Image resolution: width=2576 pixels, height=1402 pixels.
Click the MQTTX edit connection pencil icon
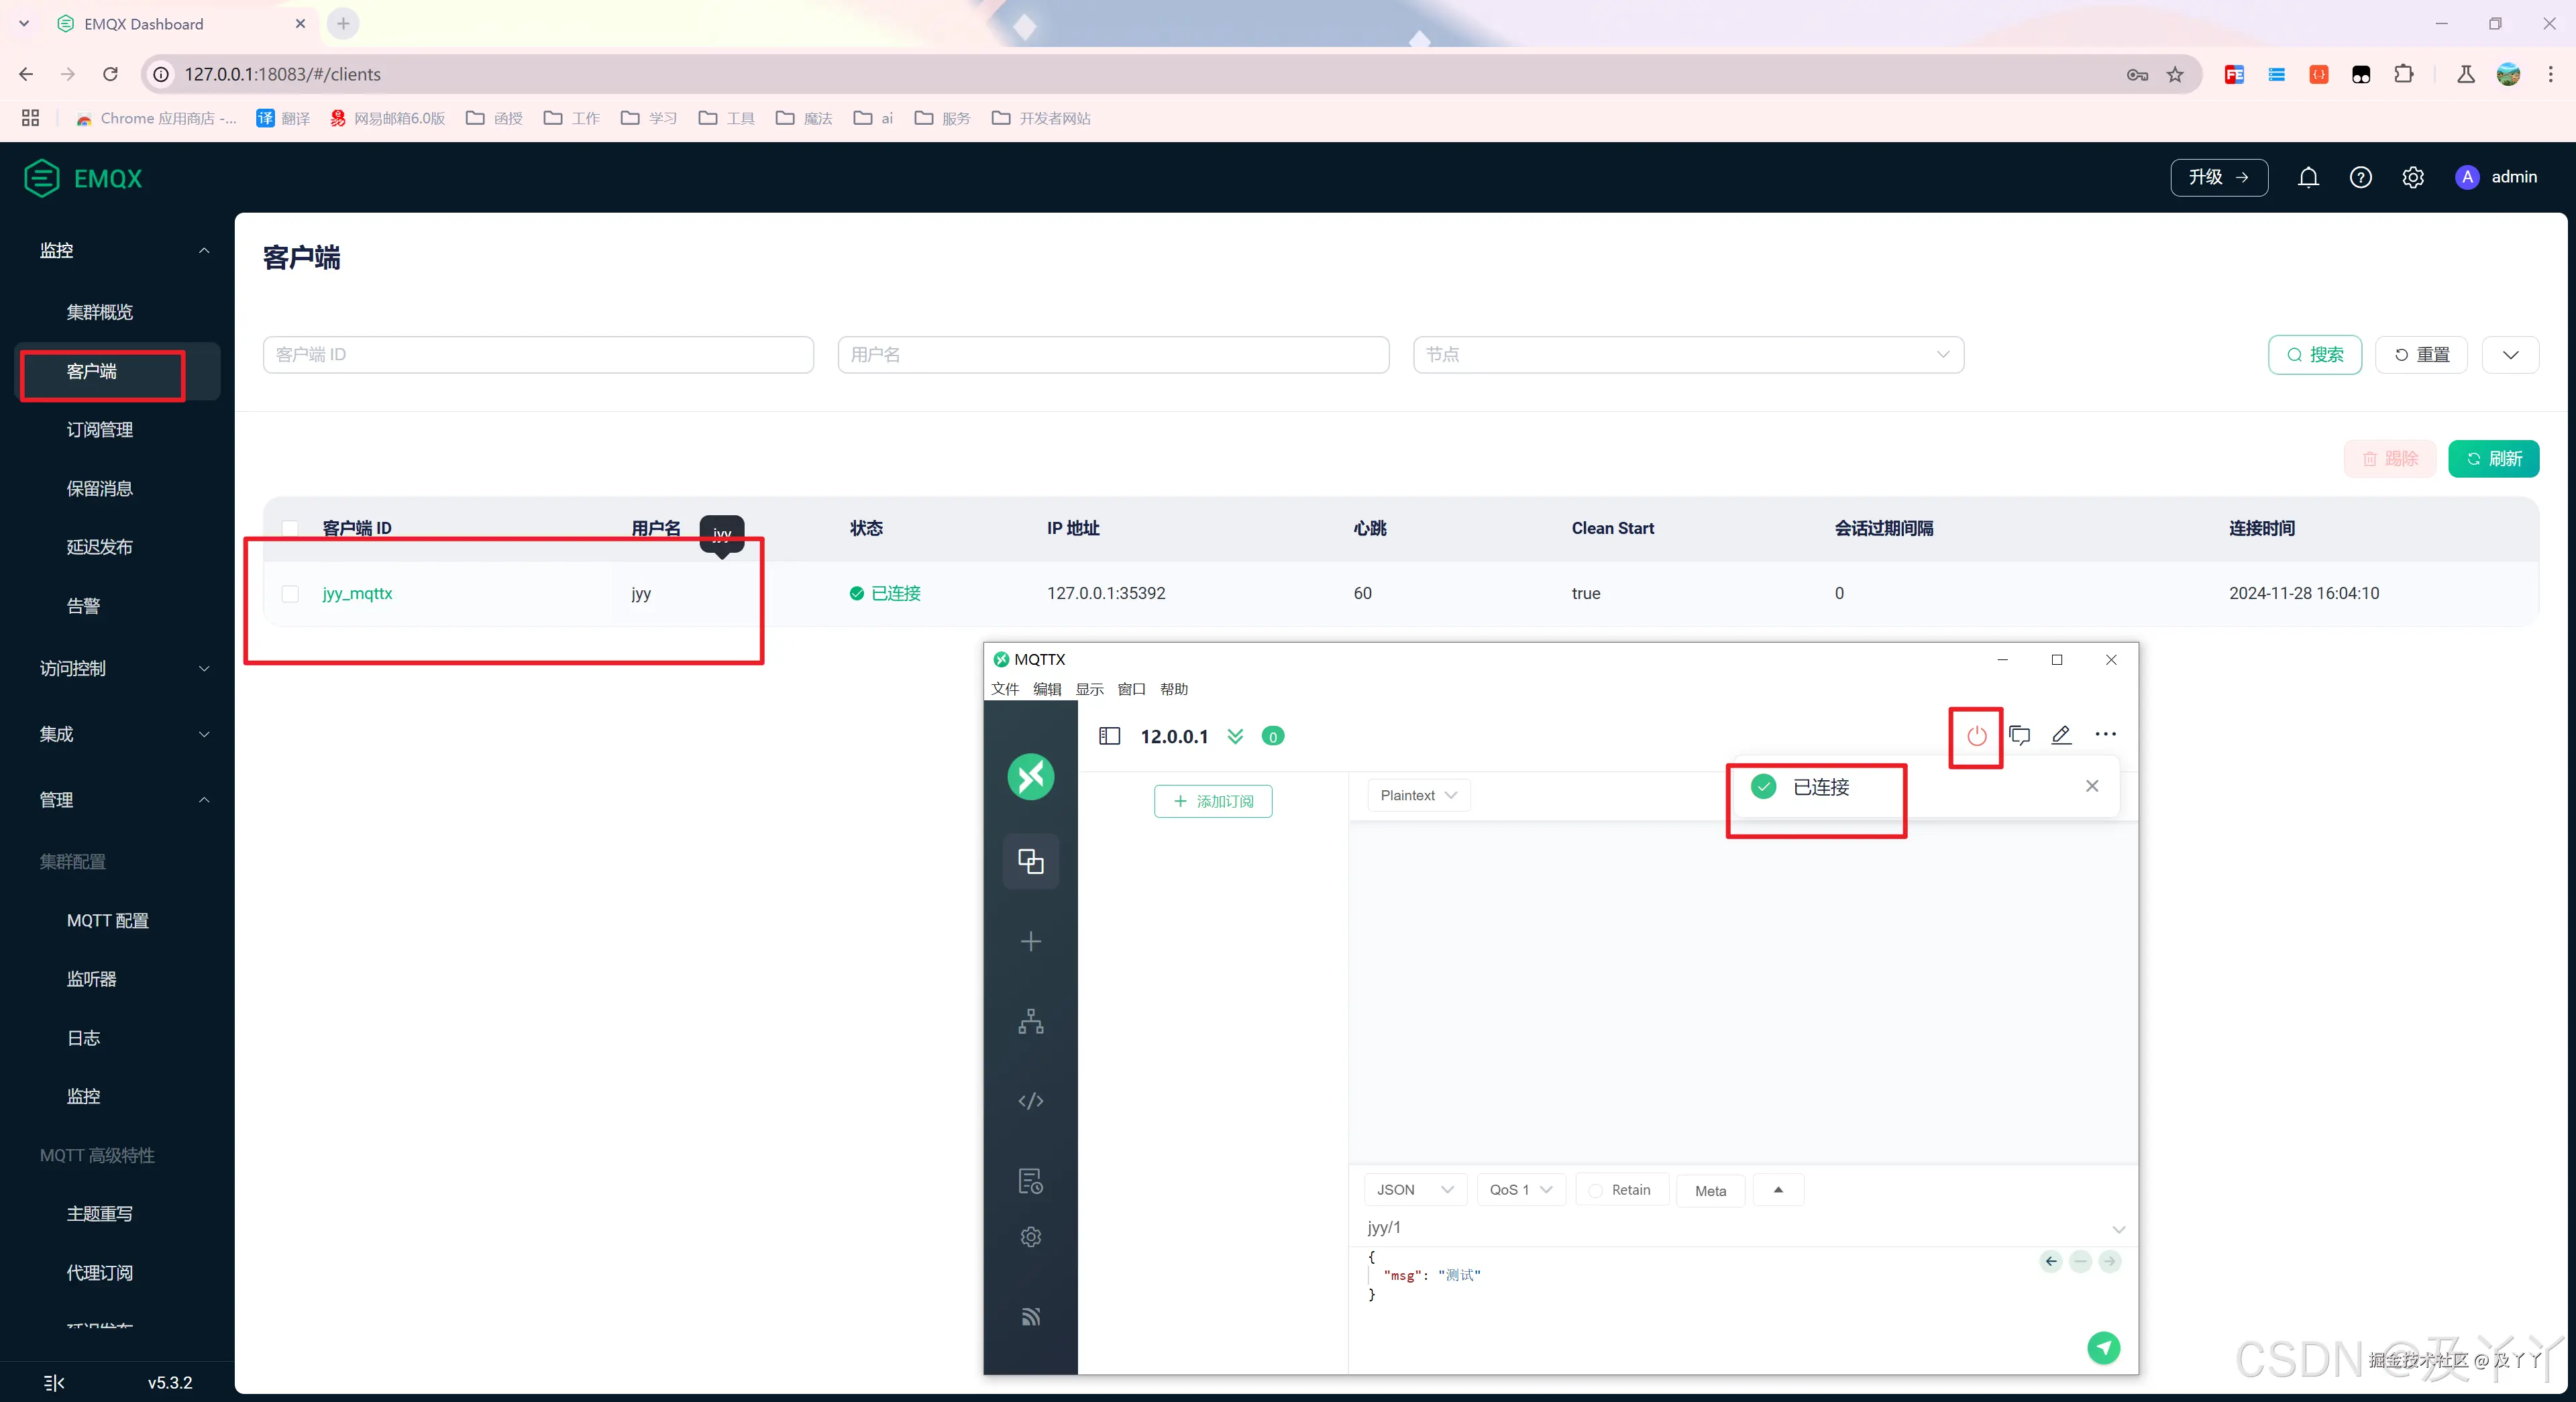pos(2061,735)
